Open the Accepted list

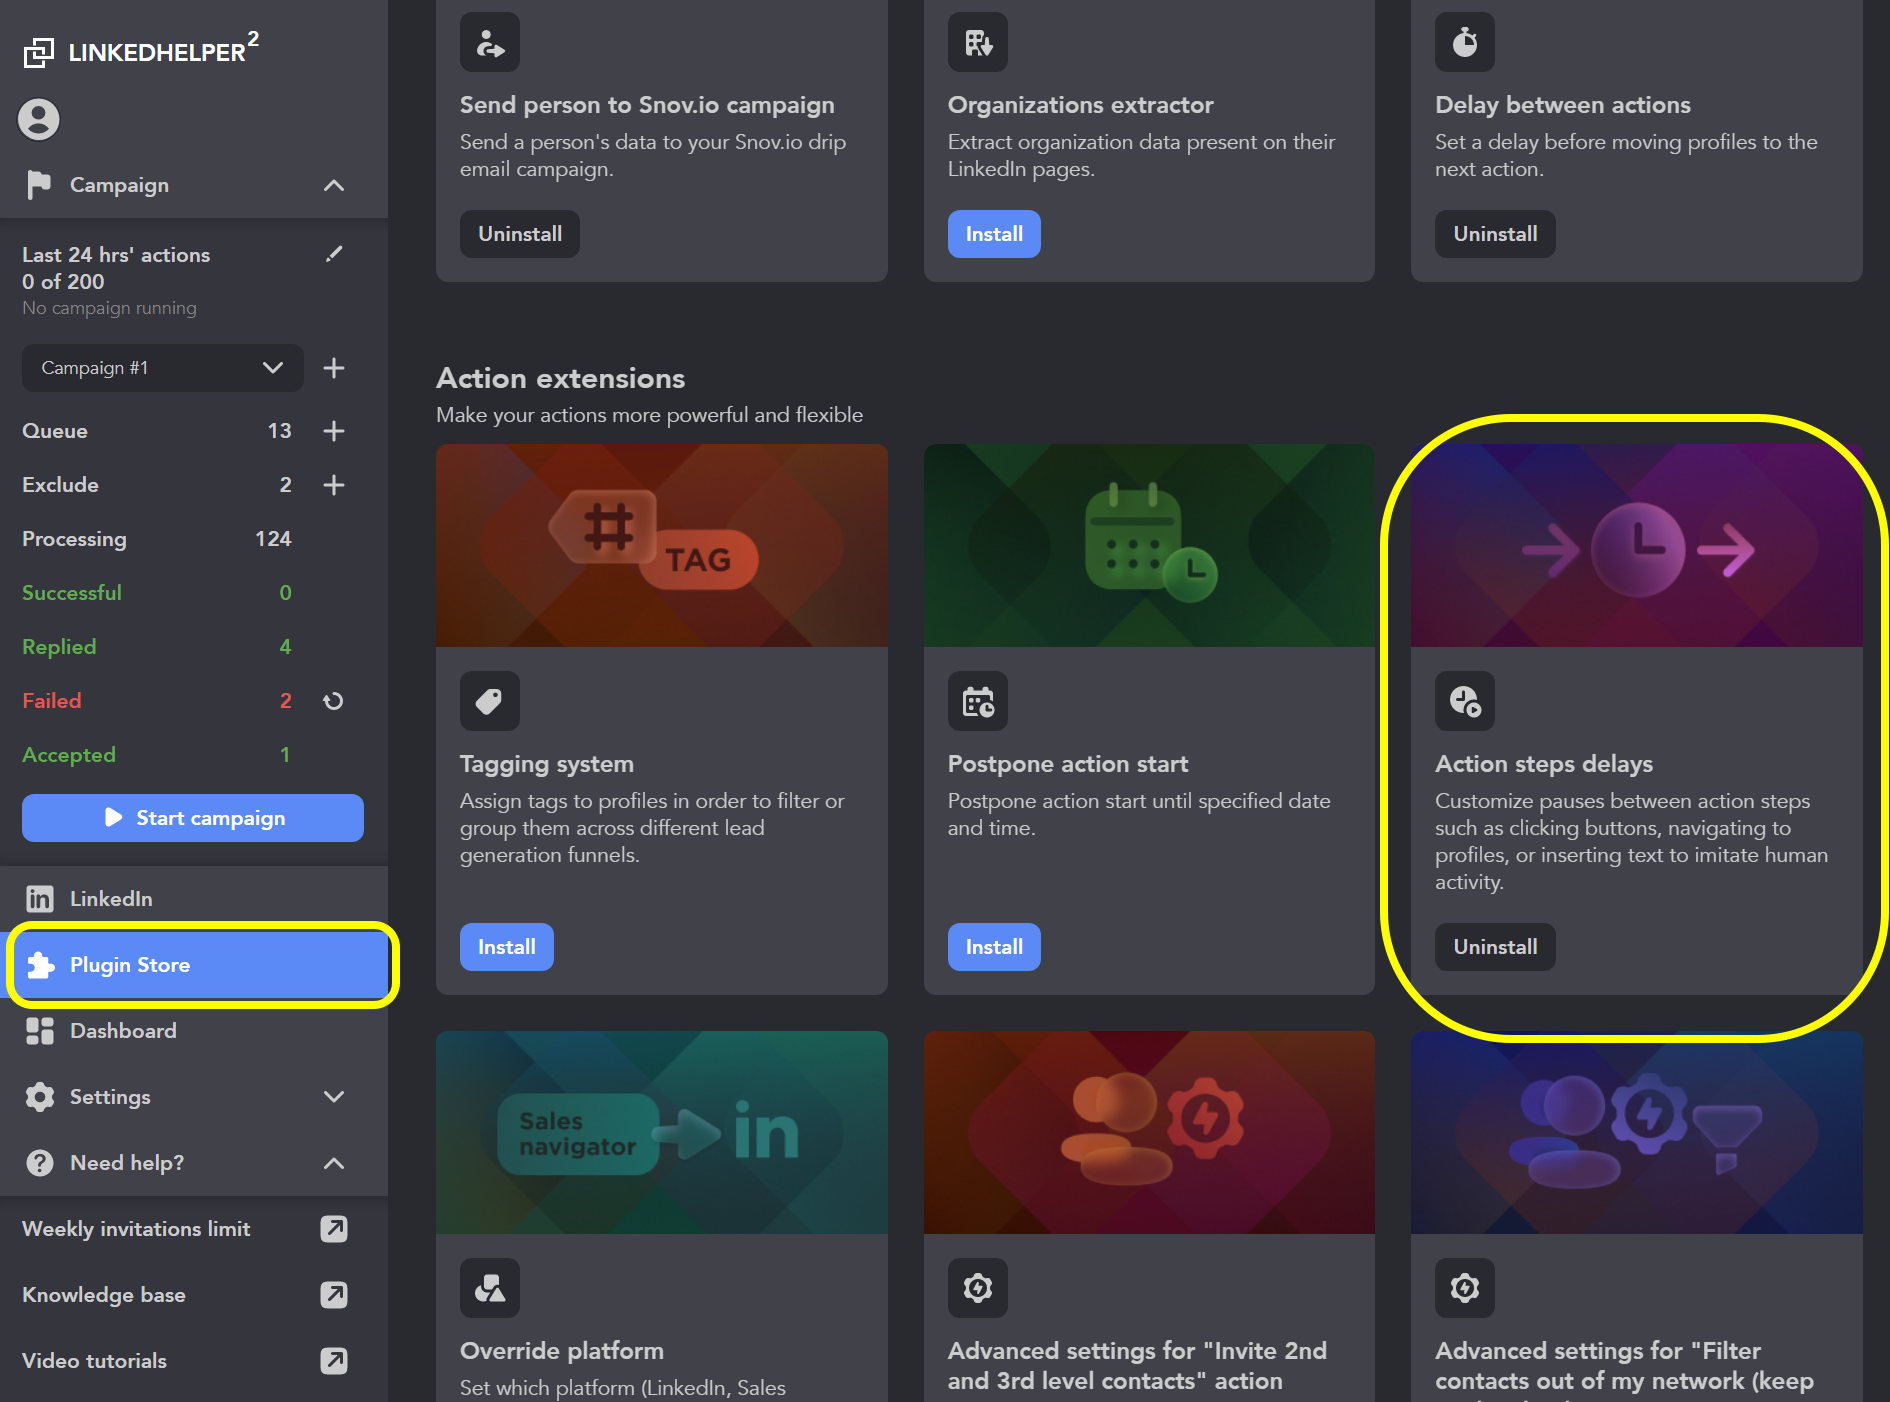(x=156, y=755)
